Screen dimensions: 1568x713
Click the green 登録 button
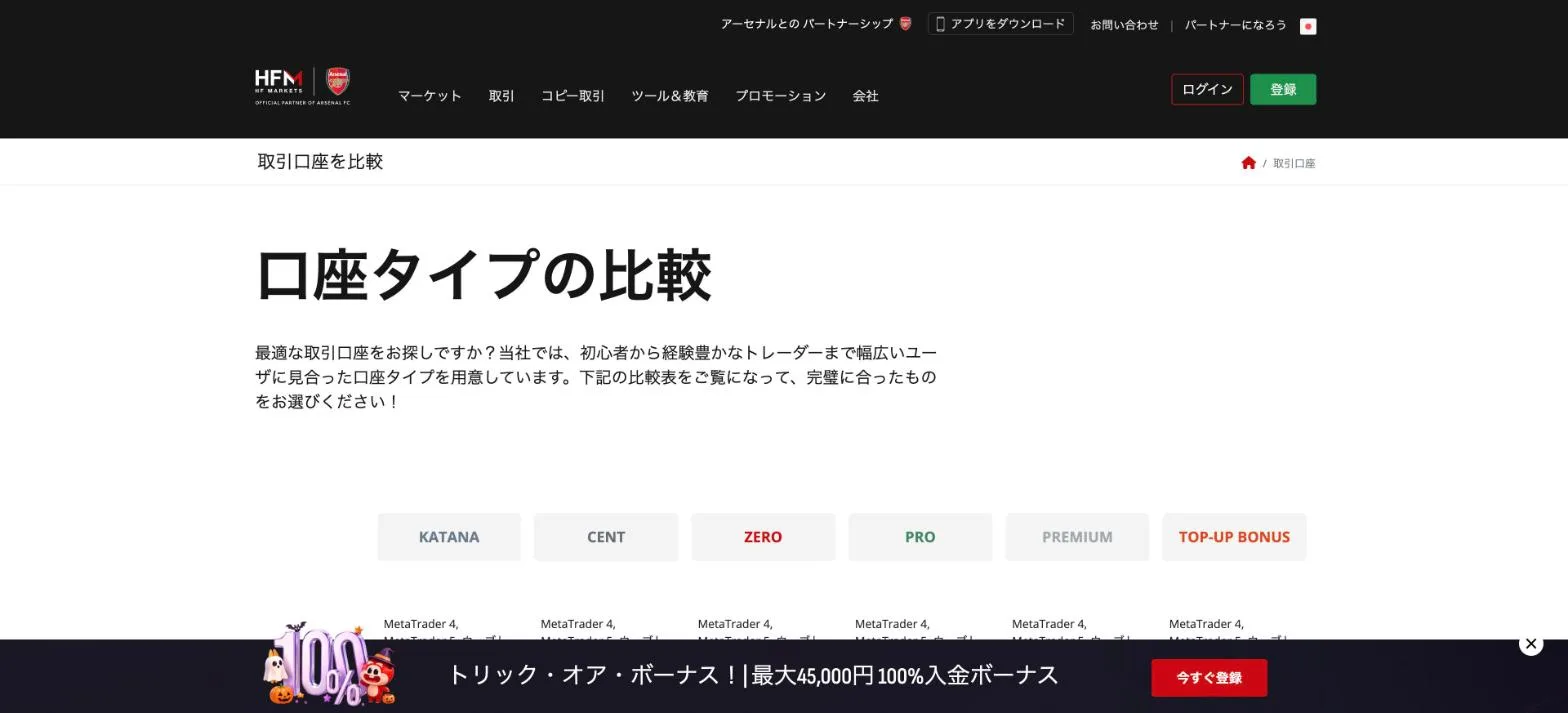point(1283,89)
